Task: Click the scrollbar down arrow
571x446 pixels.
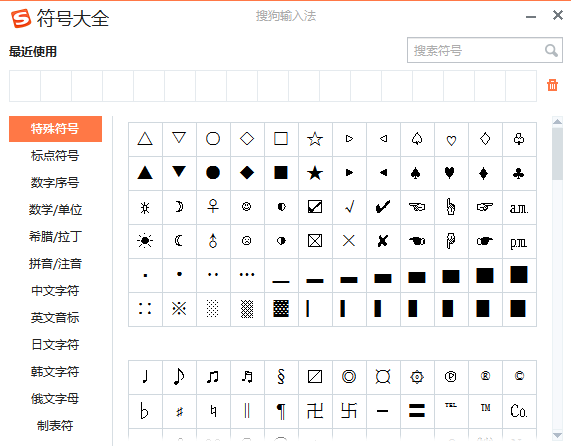Action: pyautogui.click(x=558, y=435)
